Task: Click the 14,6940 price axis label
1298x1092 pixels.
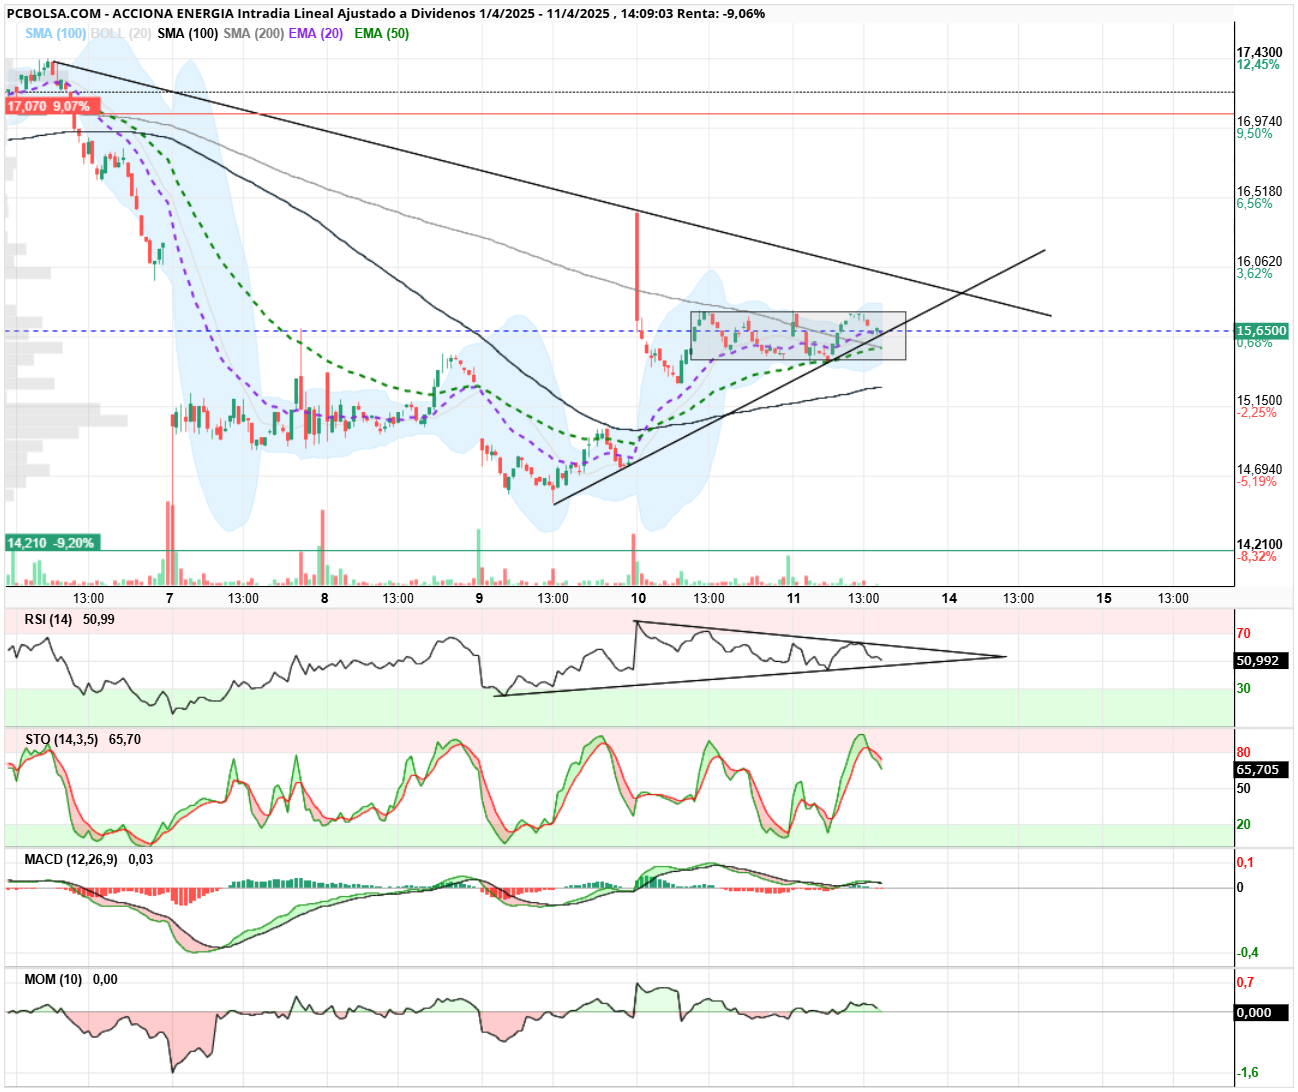Action: (1259, 470)
